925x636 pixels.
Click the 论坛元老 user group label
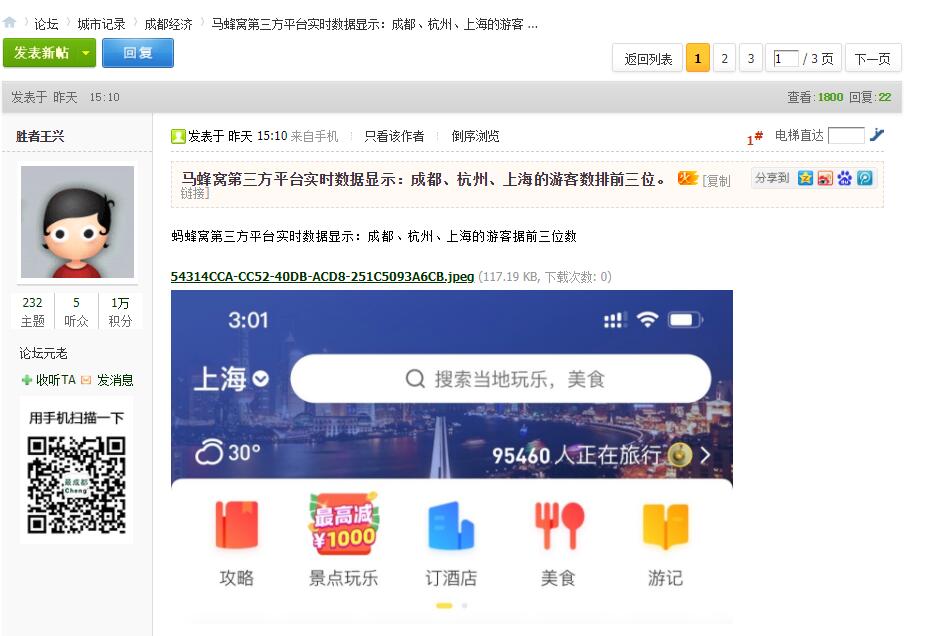[43, 353]
